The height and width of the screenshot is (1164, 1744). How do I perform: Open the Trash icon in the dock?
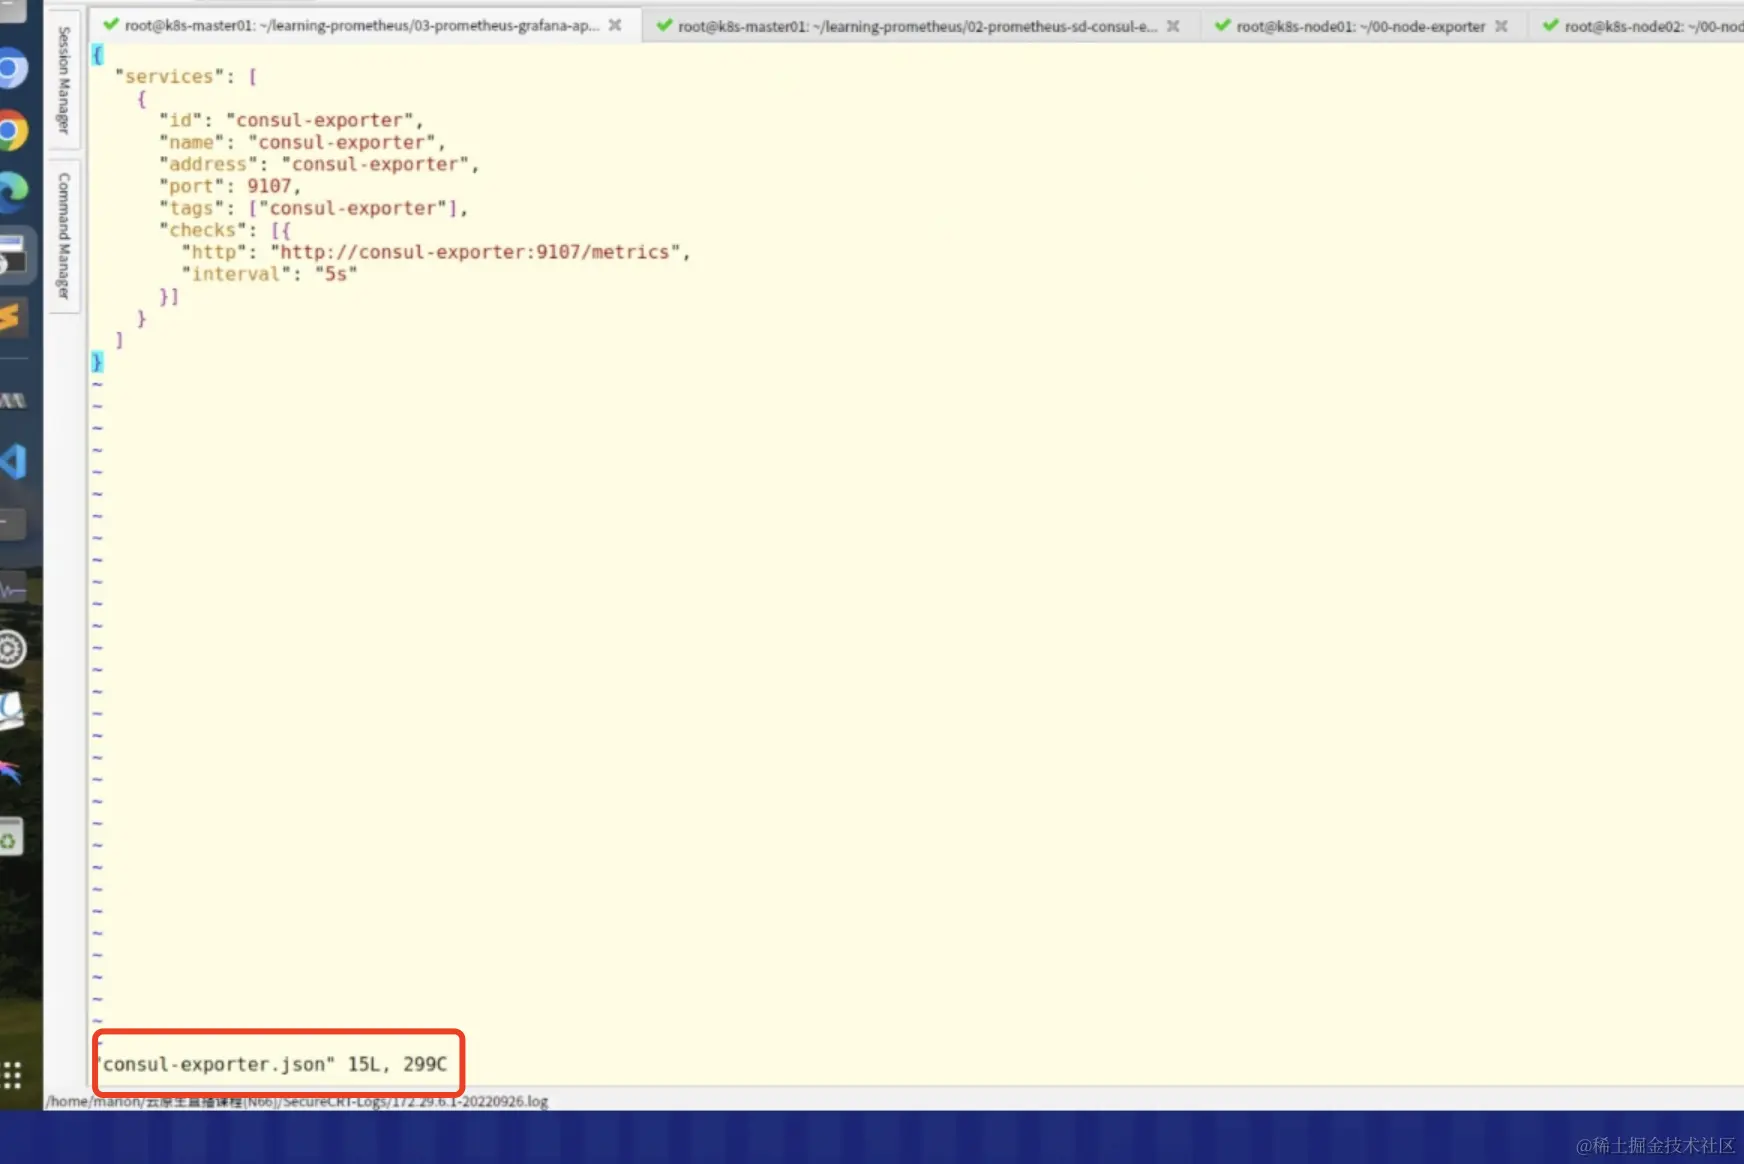click(10, 838)
